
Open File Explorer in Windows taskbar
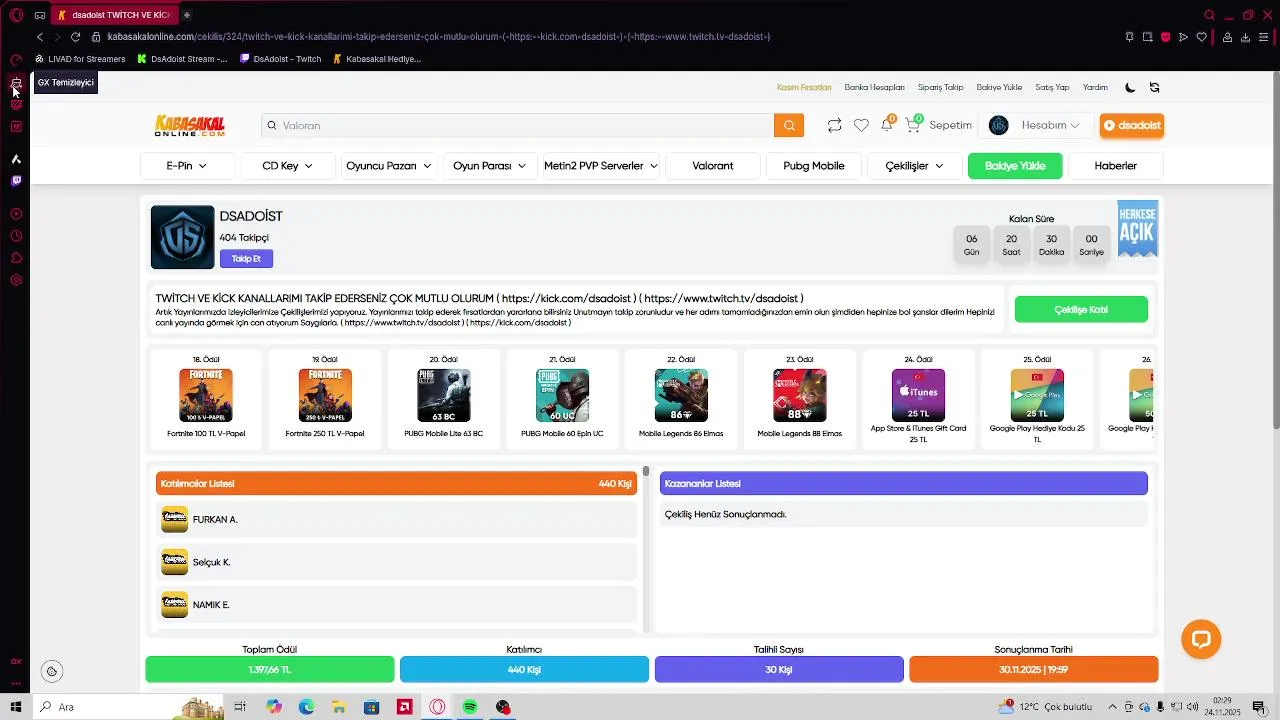click(339, 707)
